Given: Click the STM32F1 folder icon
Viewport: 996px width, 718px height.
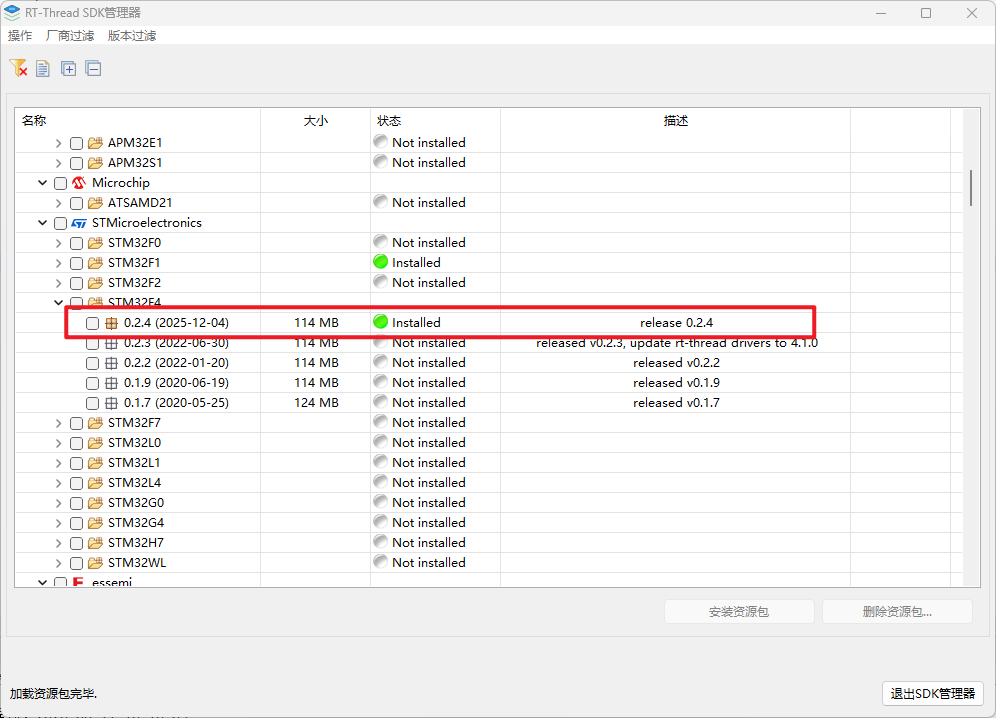Looking at the screenshot, I should pos(95,263).
